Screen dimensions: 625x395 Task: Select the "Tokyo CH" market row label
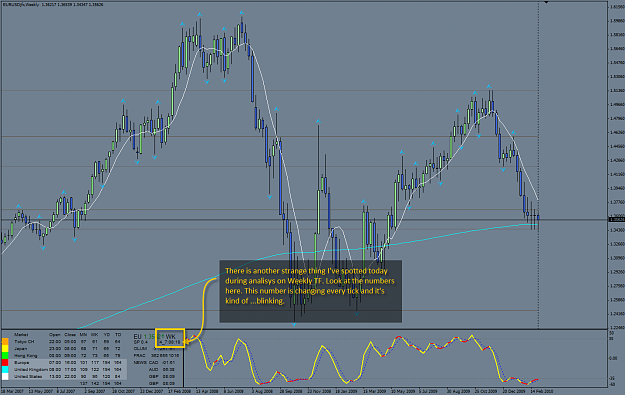(x=24, y=342)
